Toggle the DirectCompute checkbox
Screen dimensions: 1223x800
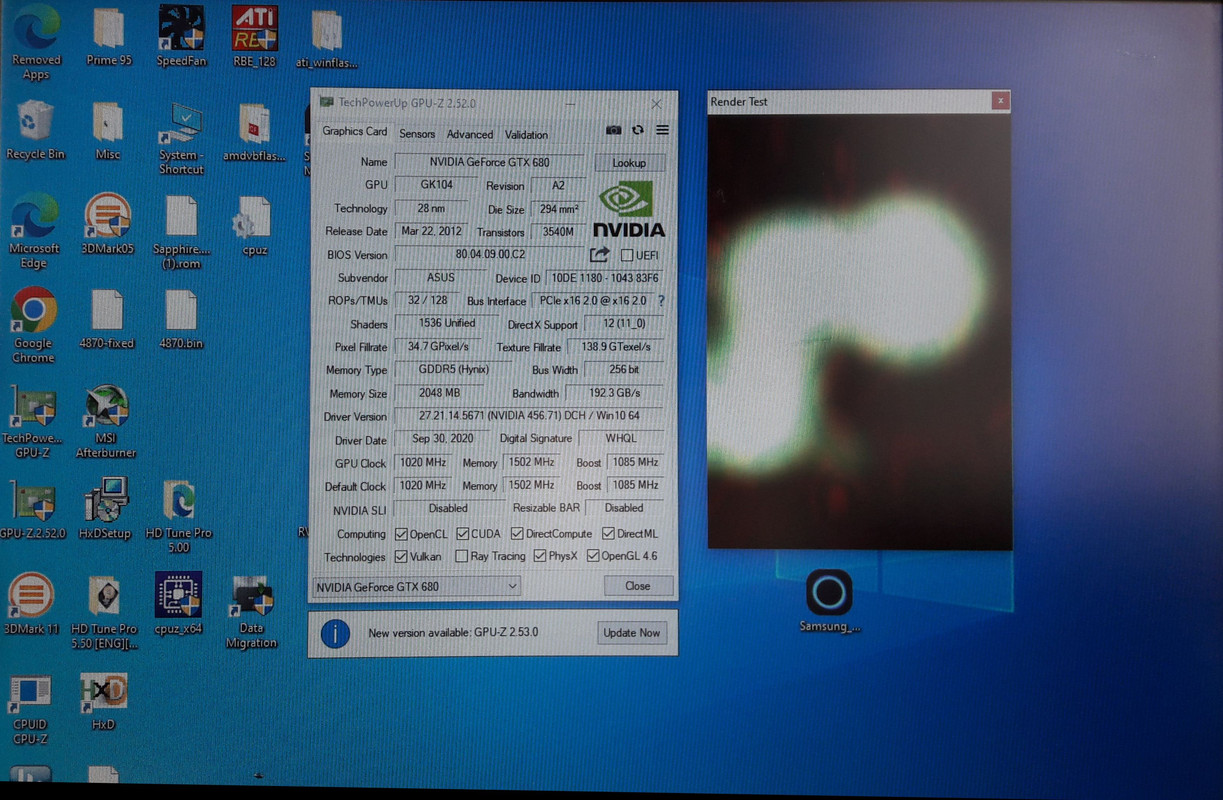(x=517, y=534)
